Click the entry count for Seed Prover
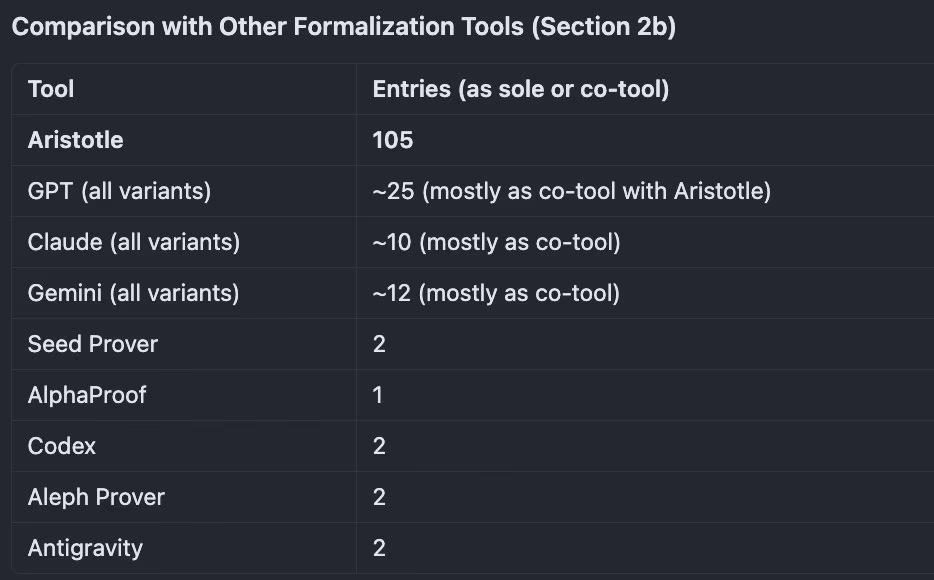Image resolution: width=934 pixels, height=580 pixels. tap(379, 344)
